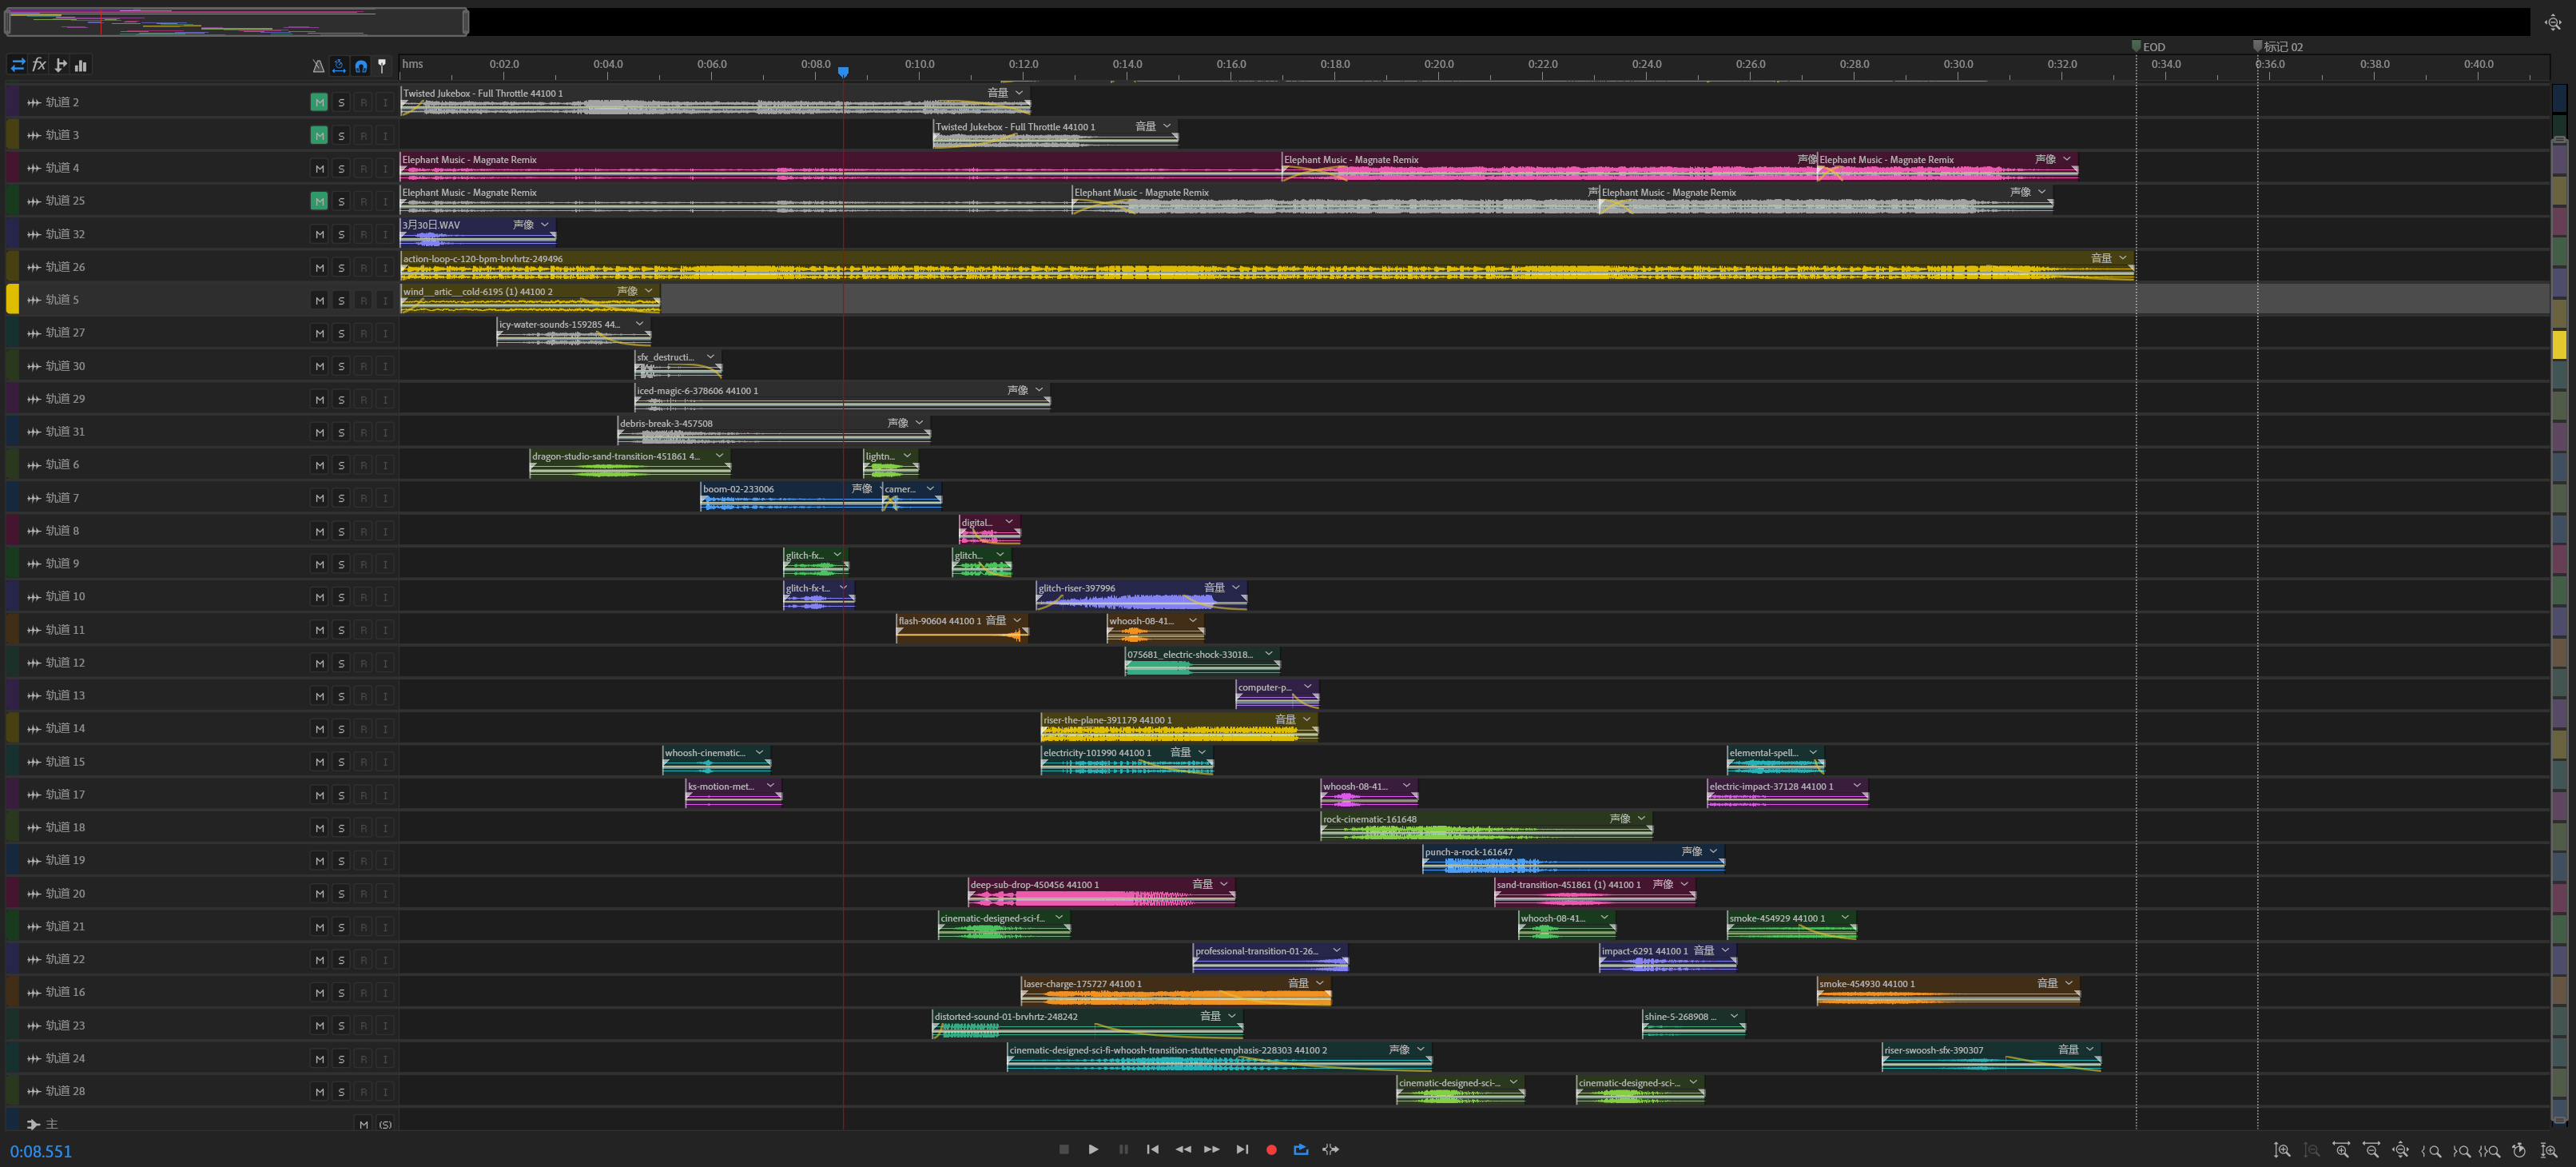Screen dimensions: 2576x1167
Task: Zoom in at in-point magnifier icon
Action: click(2431, 1150)
